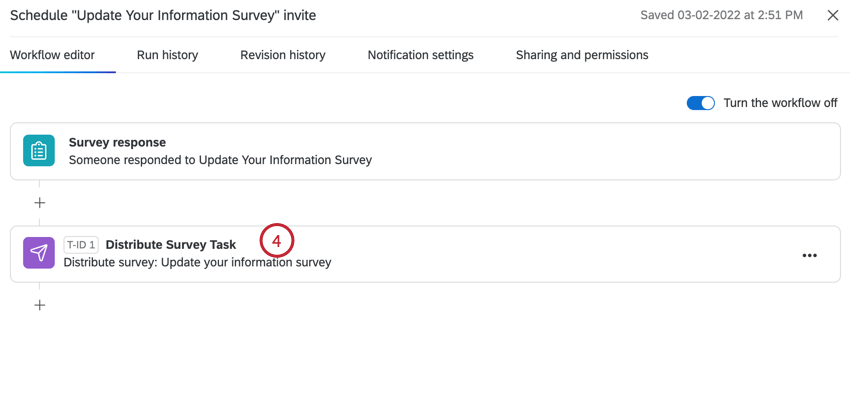
Task: Click the Survey response clipboard icon
Action: click(39, 151)
